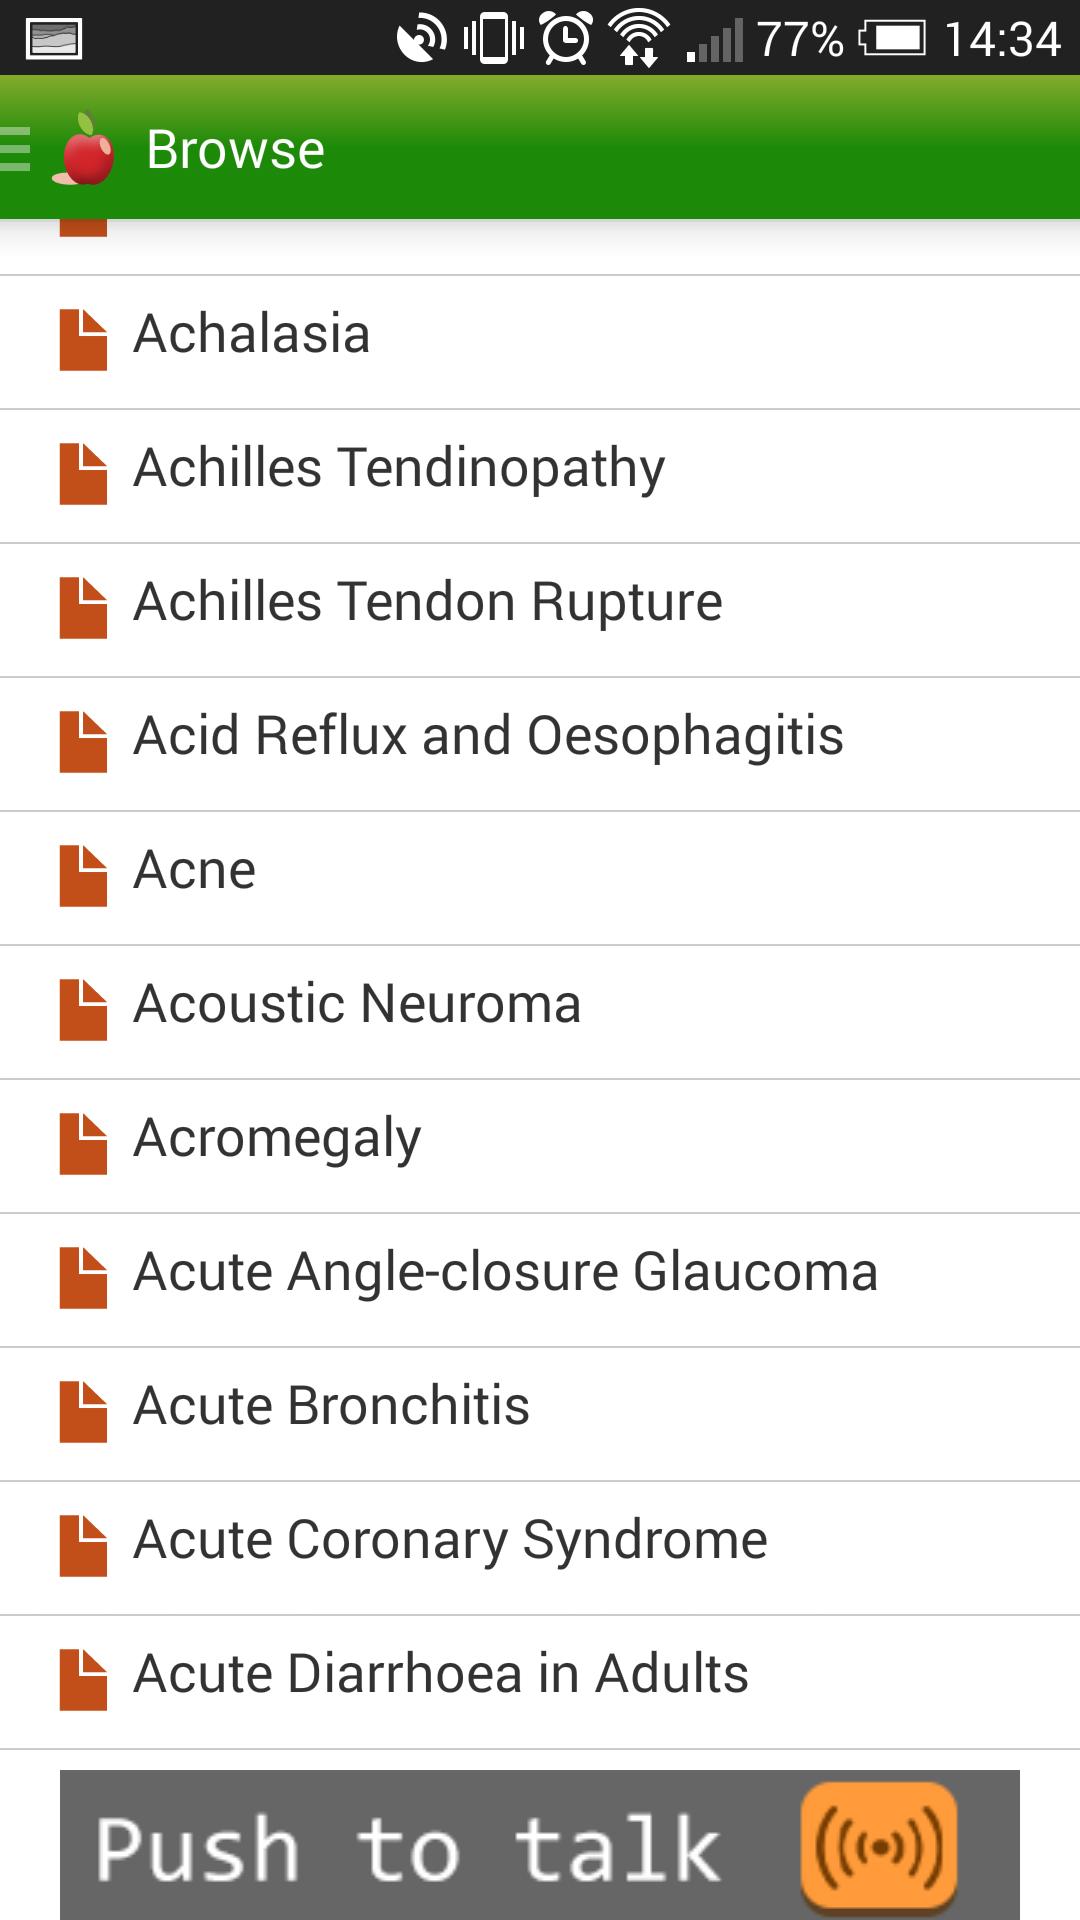Viewport: 1080px width, 1920px height.
Task: Open the Acute Coronary Syndrome article
Action: tap(450, 1540)
